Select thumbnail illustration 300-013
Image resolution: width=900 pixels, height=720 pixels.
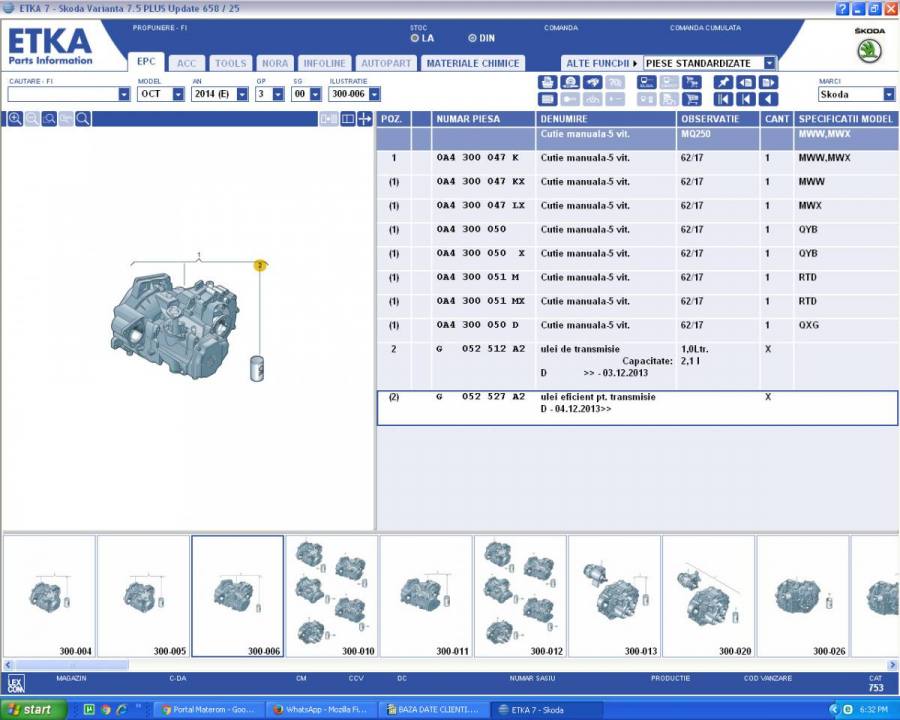[614, 596]
